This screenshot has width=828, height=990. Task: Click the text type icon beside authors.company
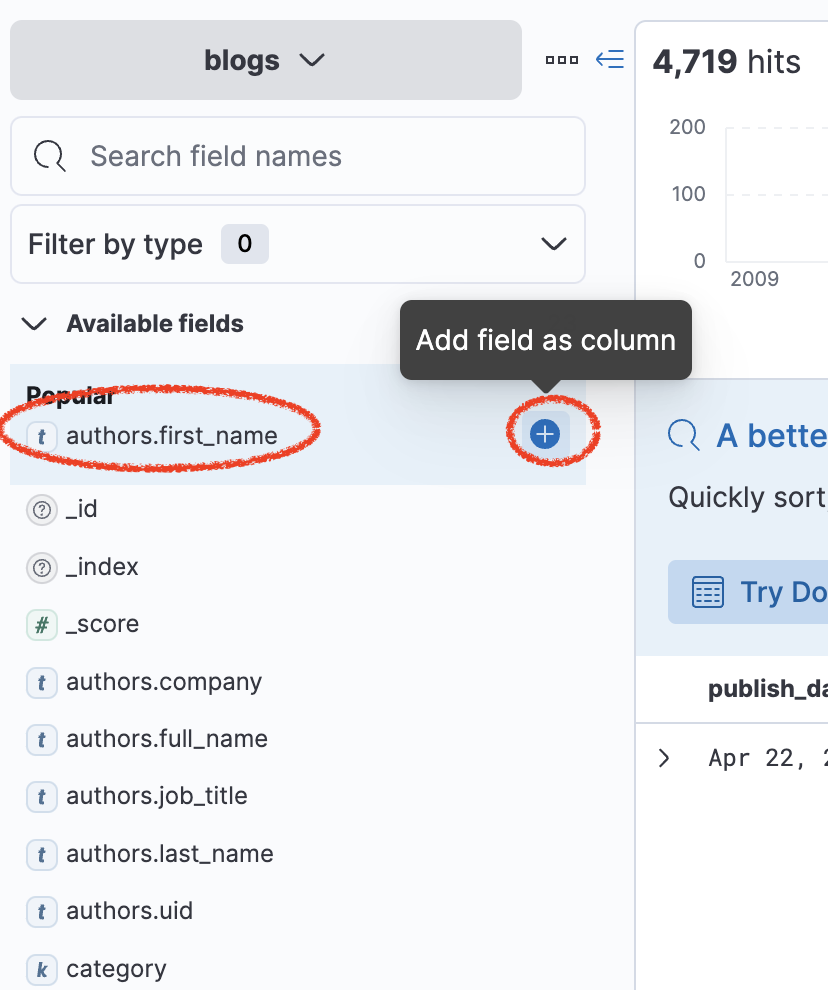[x=42, y=683]
